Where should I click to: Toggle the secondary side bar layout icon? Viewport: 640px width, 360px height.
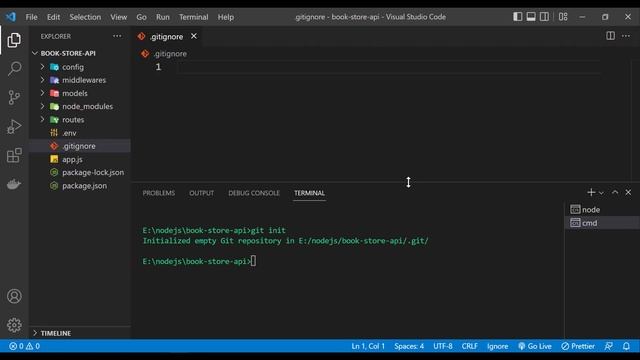point(544,17)
